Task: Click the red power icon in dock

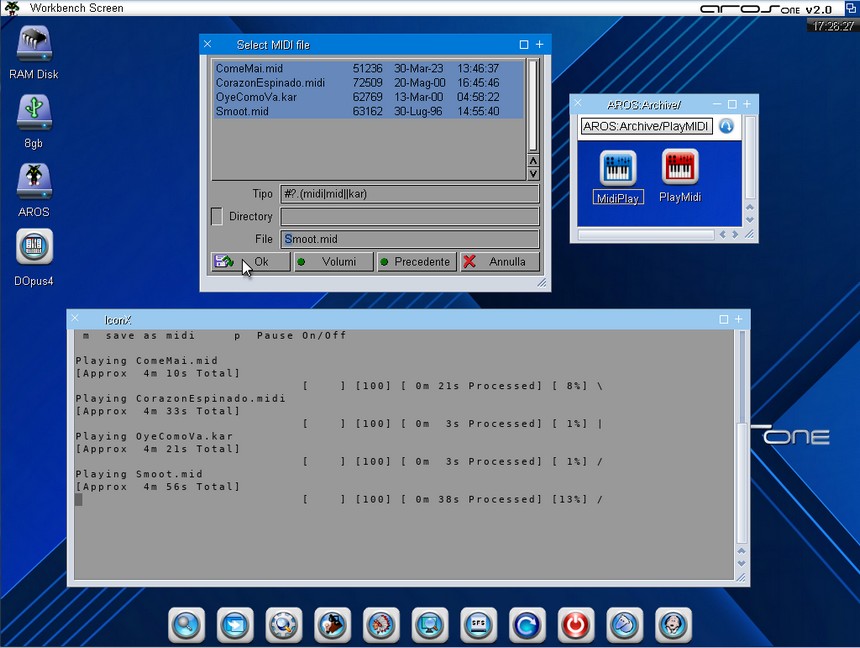Action: (x=575, y=625)
